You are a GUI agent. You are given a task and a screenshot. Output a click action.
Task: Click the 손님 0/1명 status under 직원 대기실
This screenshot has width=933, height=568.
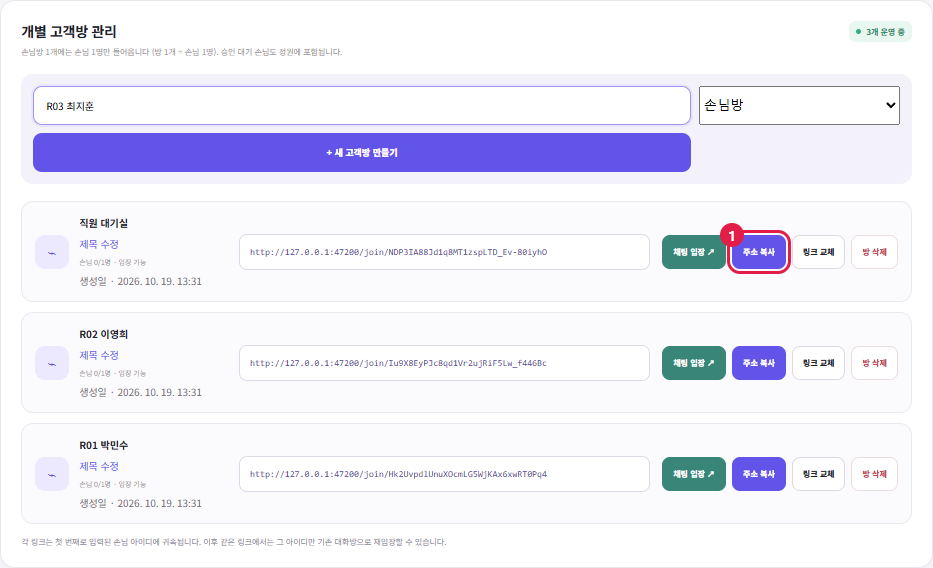tap(112, 262)
